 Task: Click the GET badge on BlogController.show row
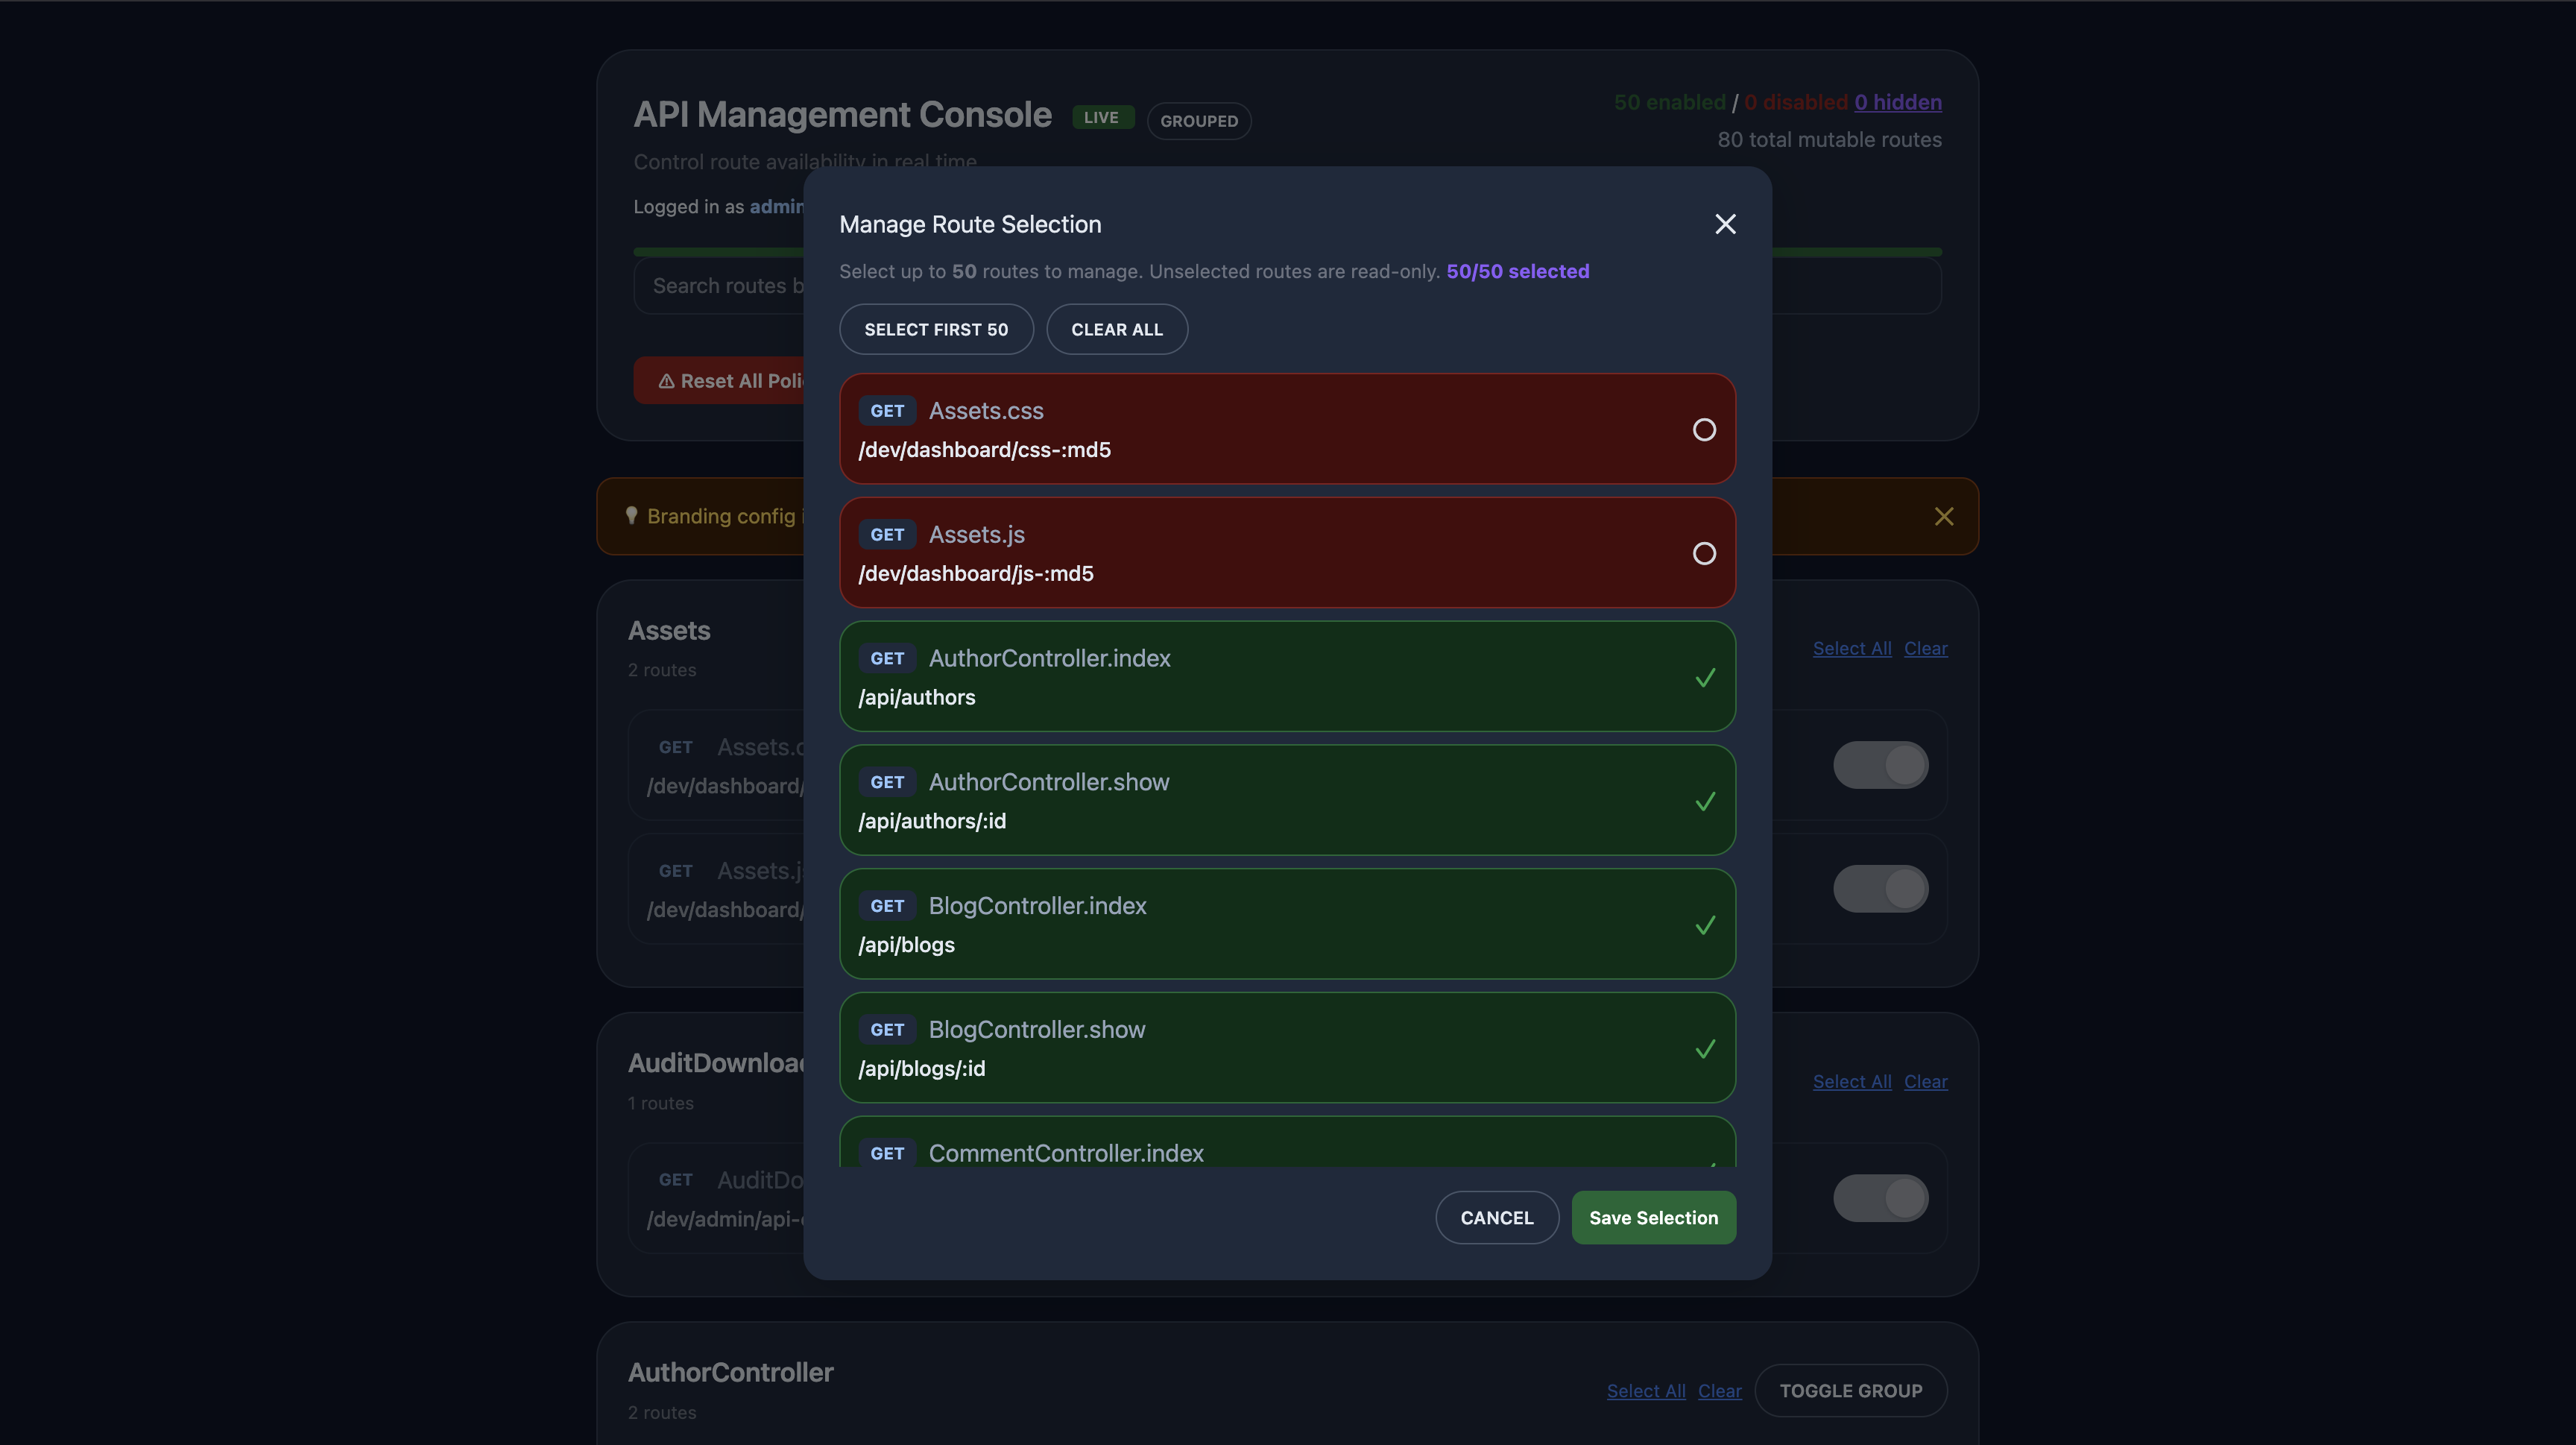[887, 1030]
